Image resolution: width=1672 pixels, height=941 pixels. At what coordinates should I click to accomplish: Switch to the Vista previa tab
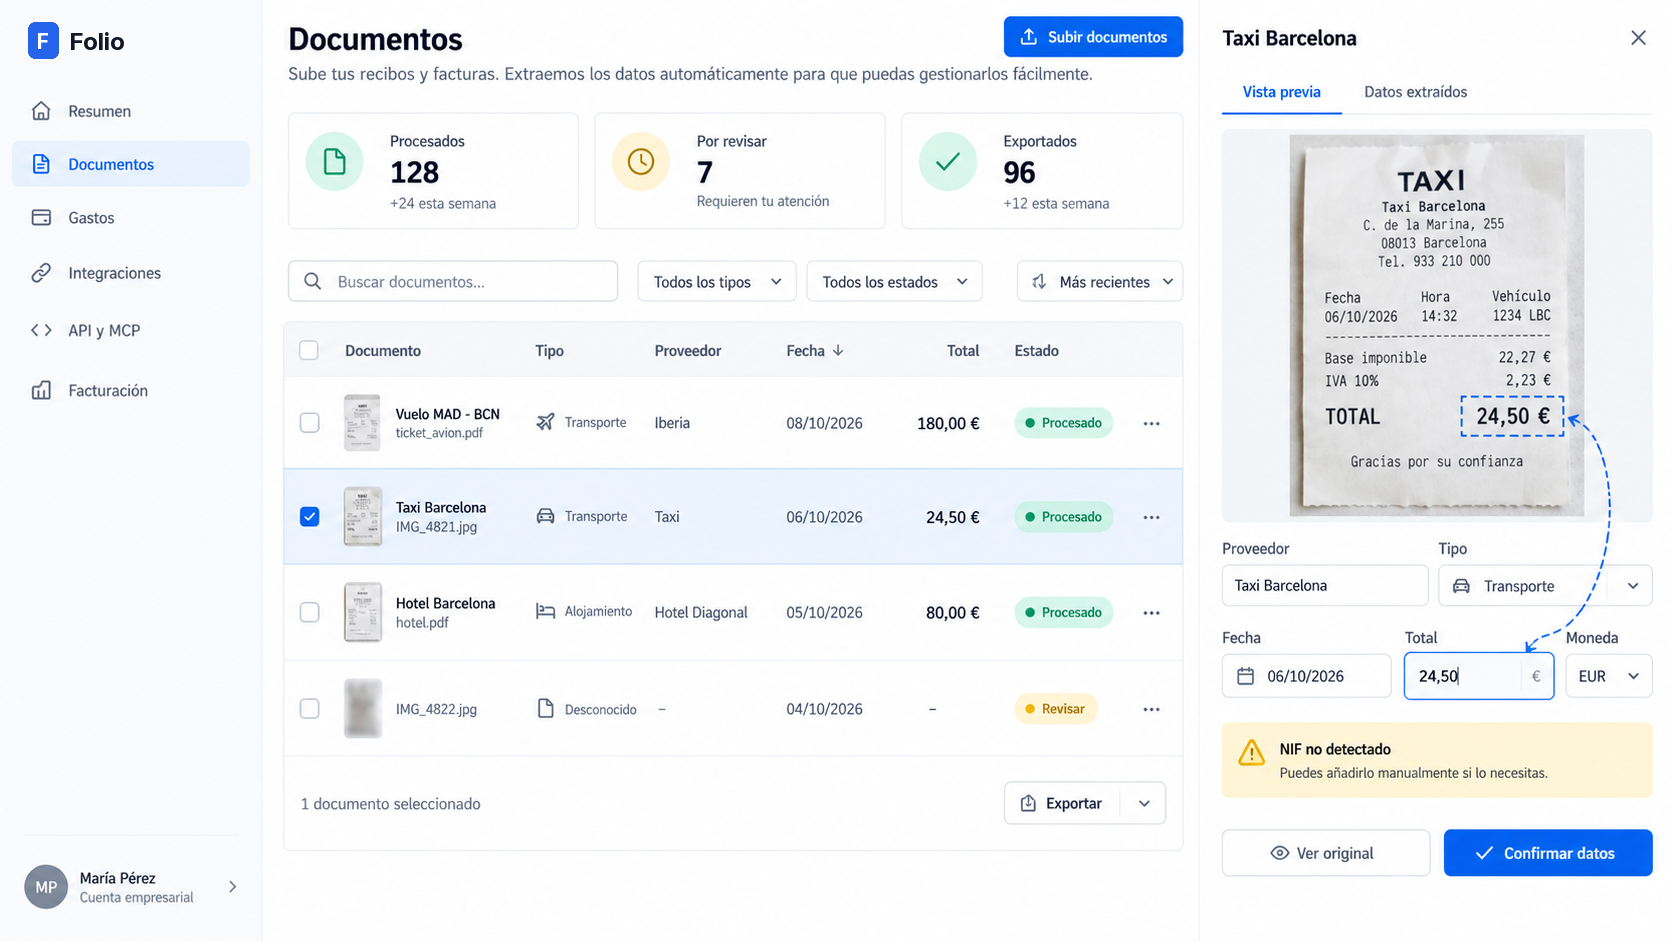pyautogui.click(x=1281, y=92)
